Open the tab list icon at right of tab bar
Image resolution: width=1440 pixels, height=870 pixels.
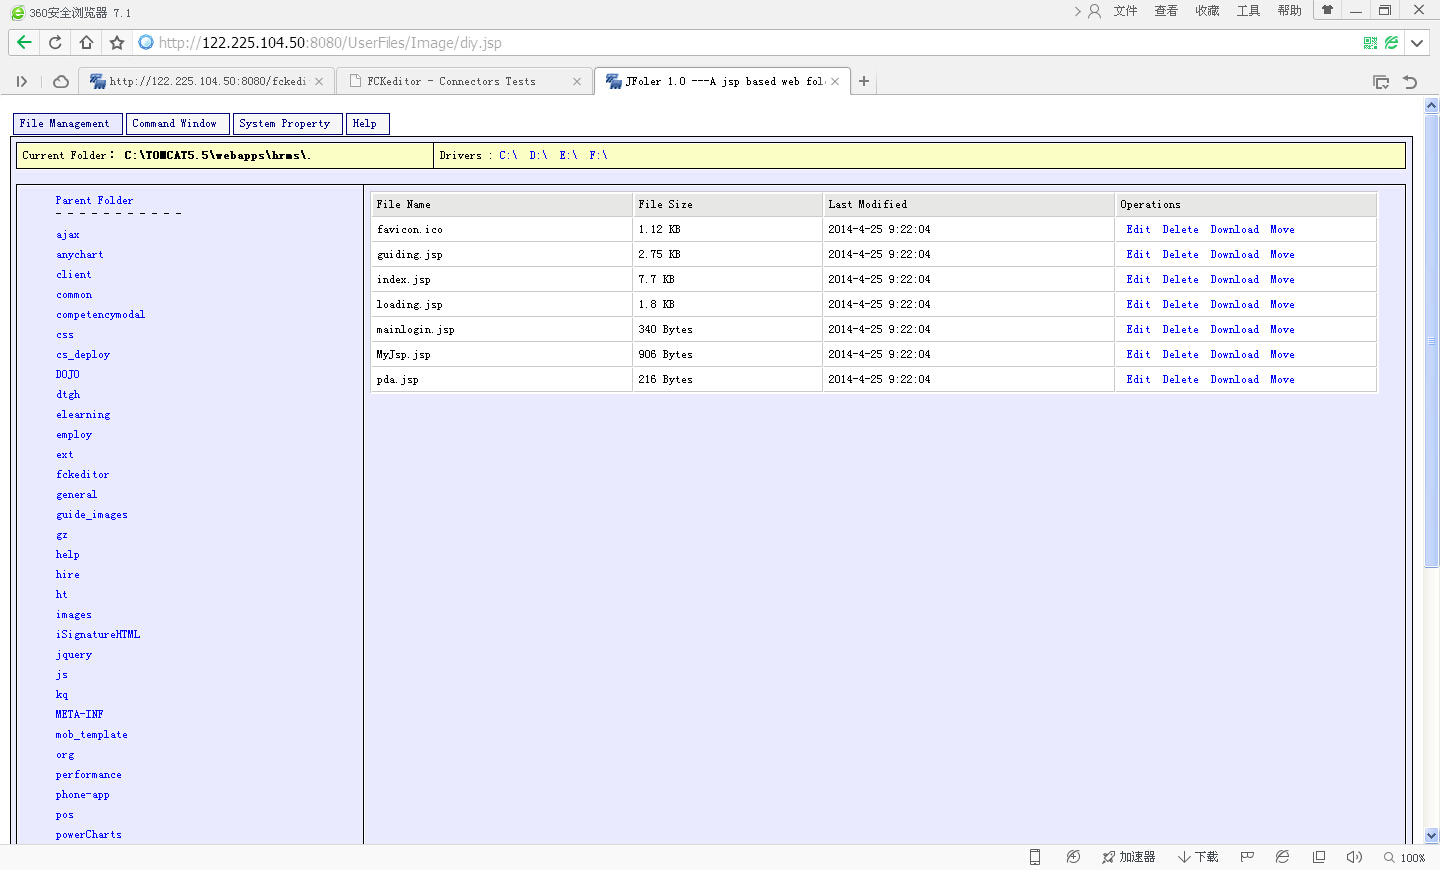(1381, 82)
